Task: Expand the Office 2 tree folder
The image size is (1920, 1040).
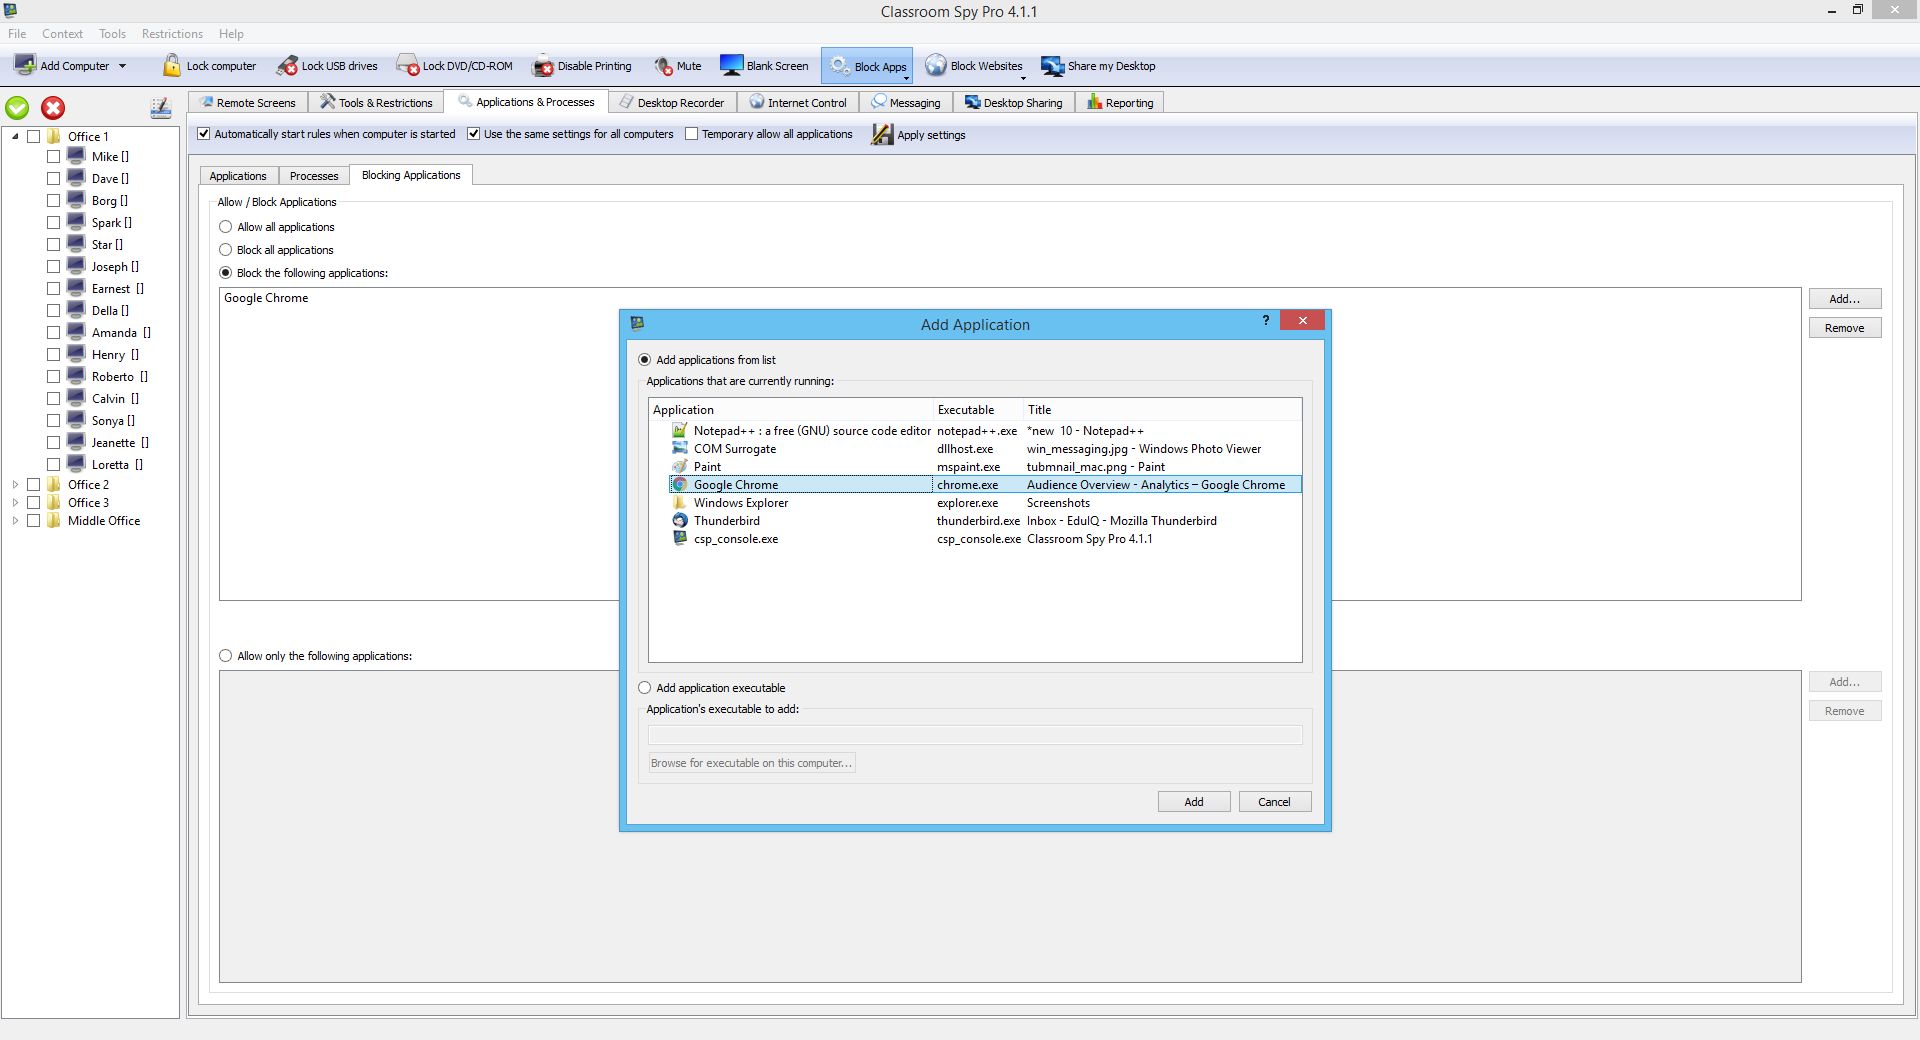Action: [15, 485]
